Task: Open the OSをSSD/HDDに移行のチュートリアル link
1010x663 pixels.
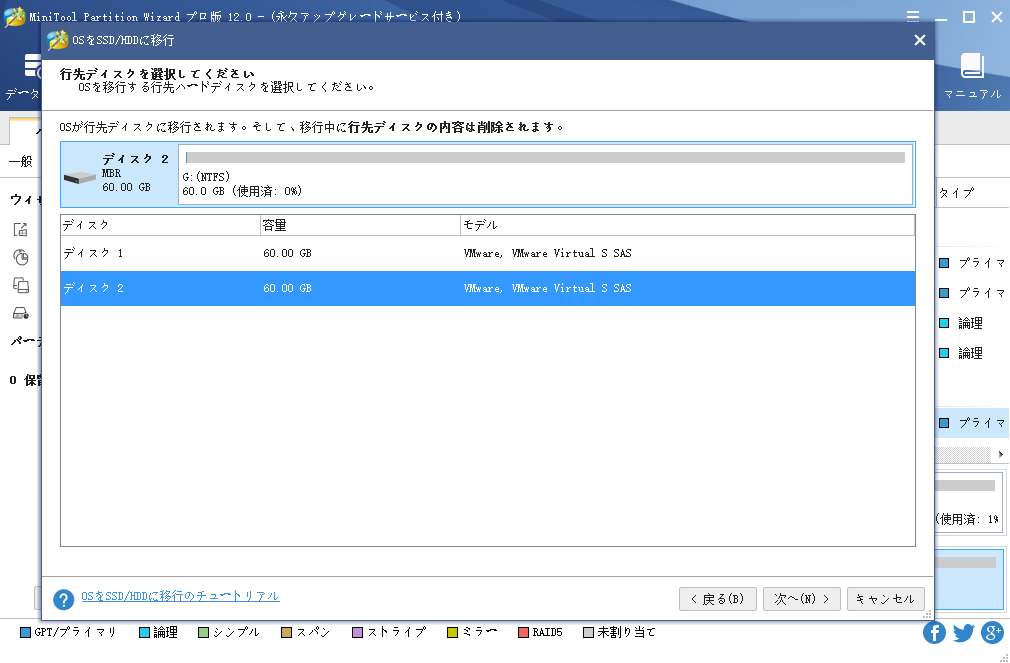Action: point(180,596)
